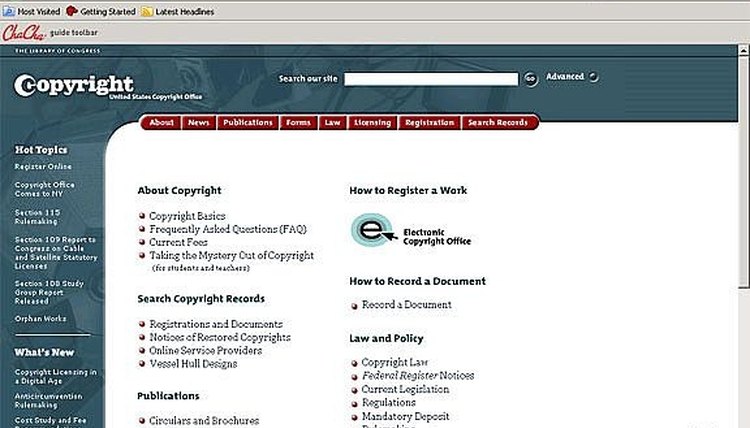Screen dimensions: 750x428
Task: Open the Register Online hot topic
Action: (x=43, y=166)
